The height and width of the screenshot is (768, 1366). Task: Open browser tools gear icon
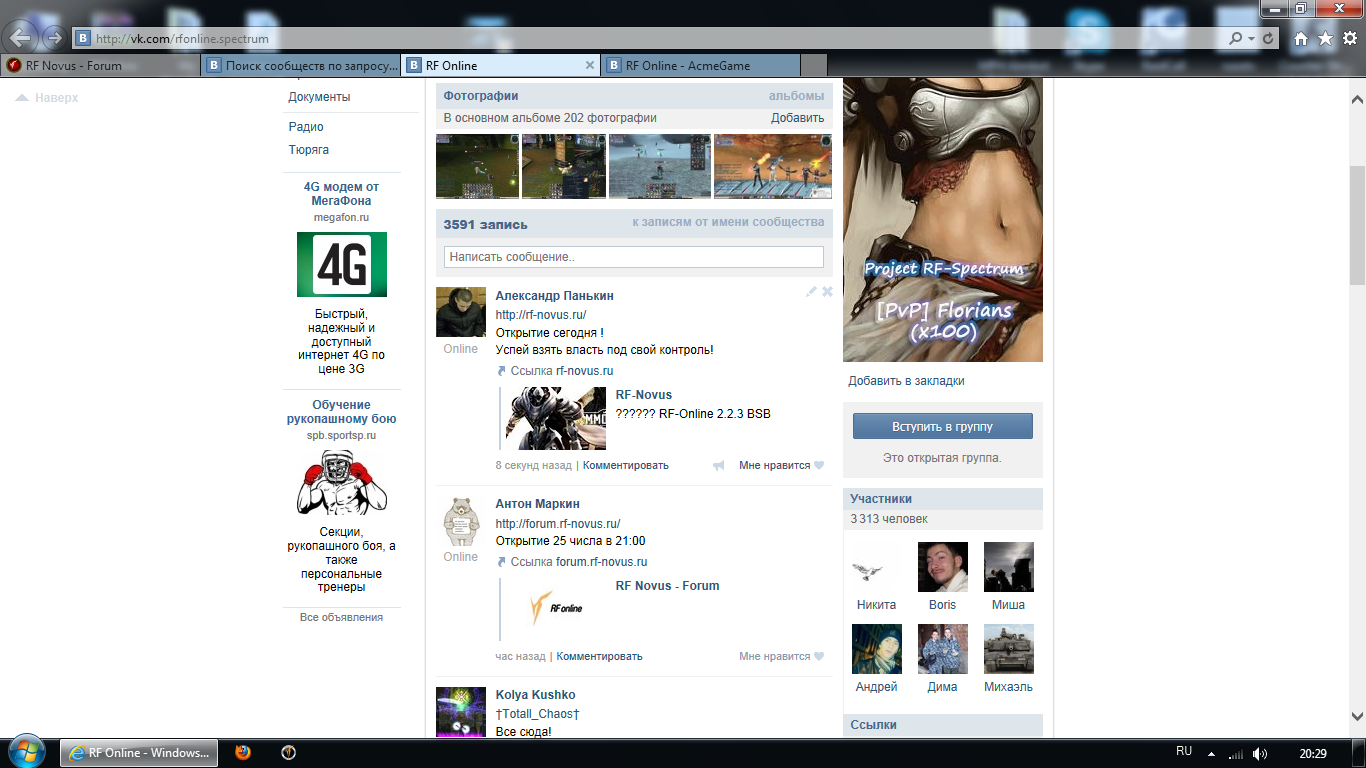[x=1349, y=38]
